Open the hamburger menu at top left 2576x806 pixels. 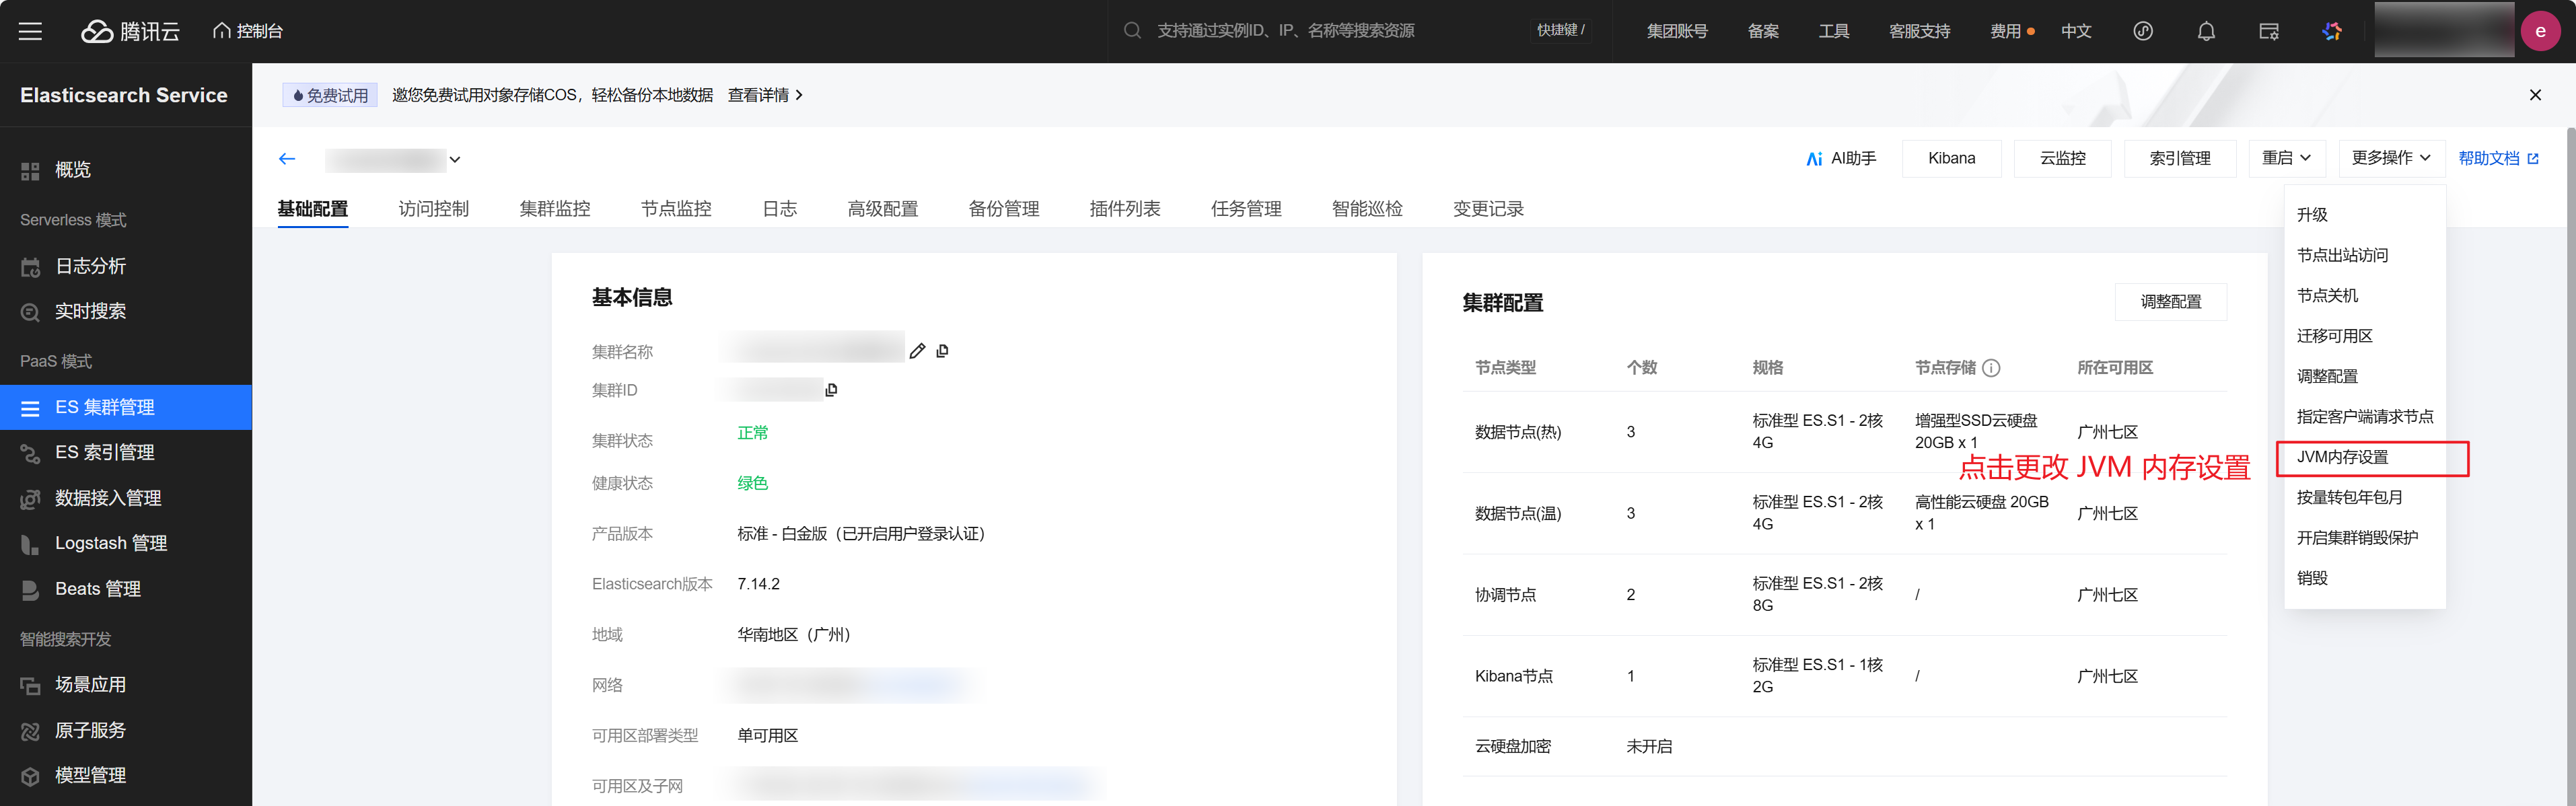tap(30, 31)
